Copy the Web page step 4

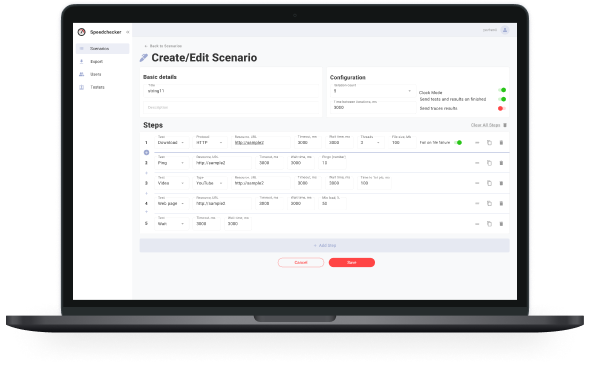coord(489,204)
